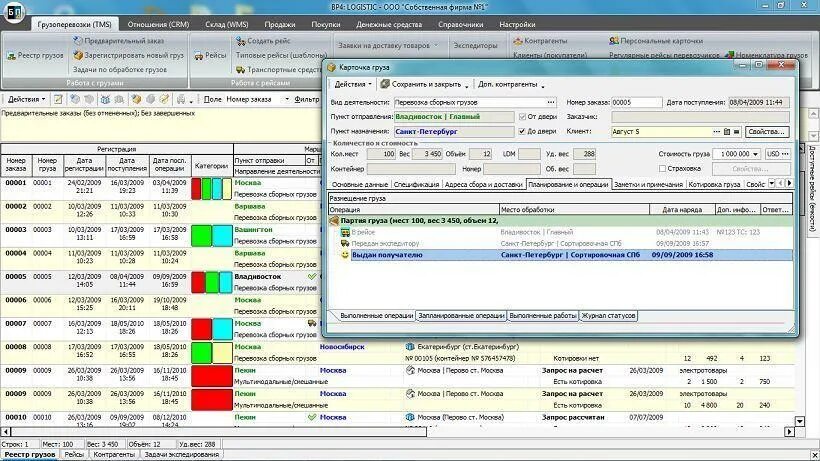Viewport: 820px width, 461px height.
Task: Toggle the До двери checkbox
Action: [522, 131]
